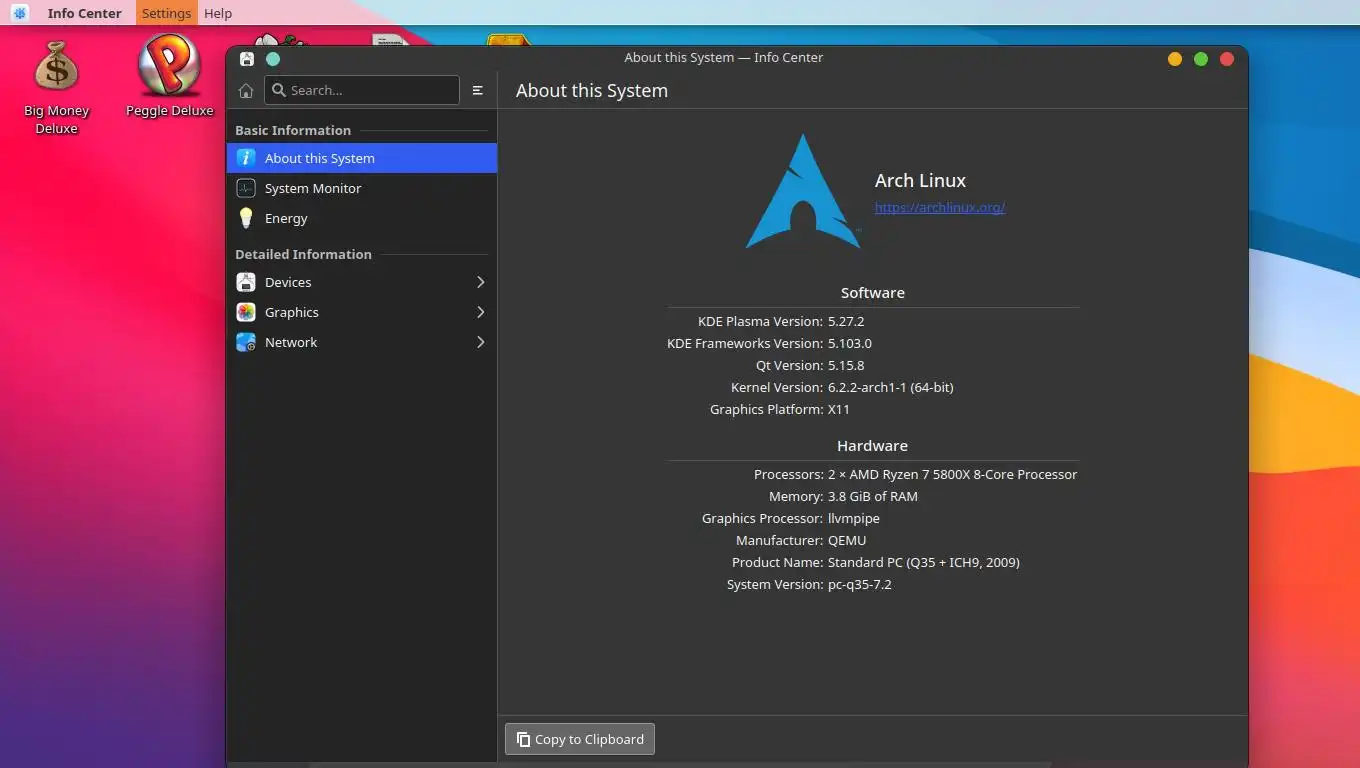
Task: Click the green maximize window button
Action: pos(1201,59)
